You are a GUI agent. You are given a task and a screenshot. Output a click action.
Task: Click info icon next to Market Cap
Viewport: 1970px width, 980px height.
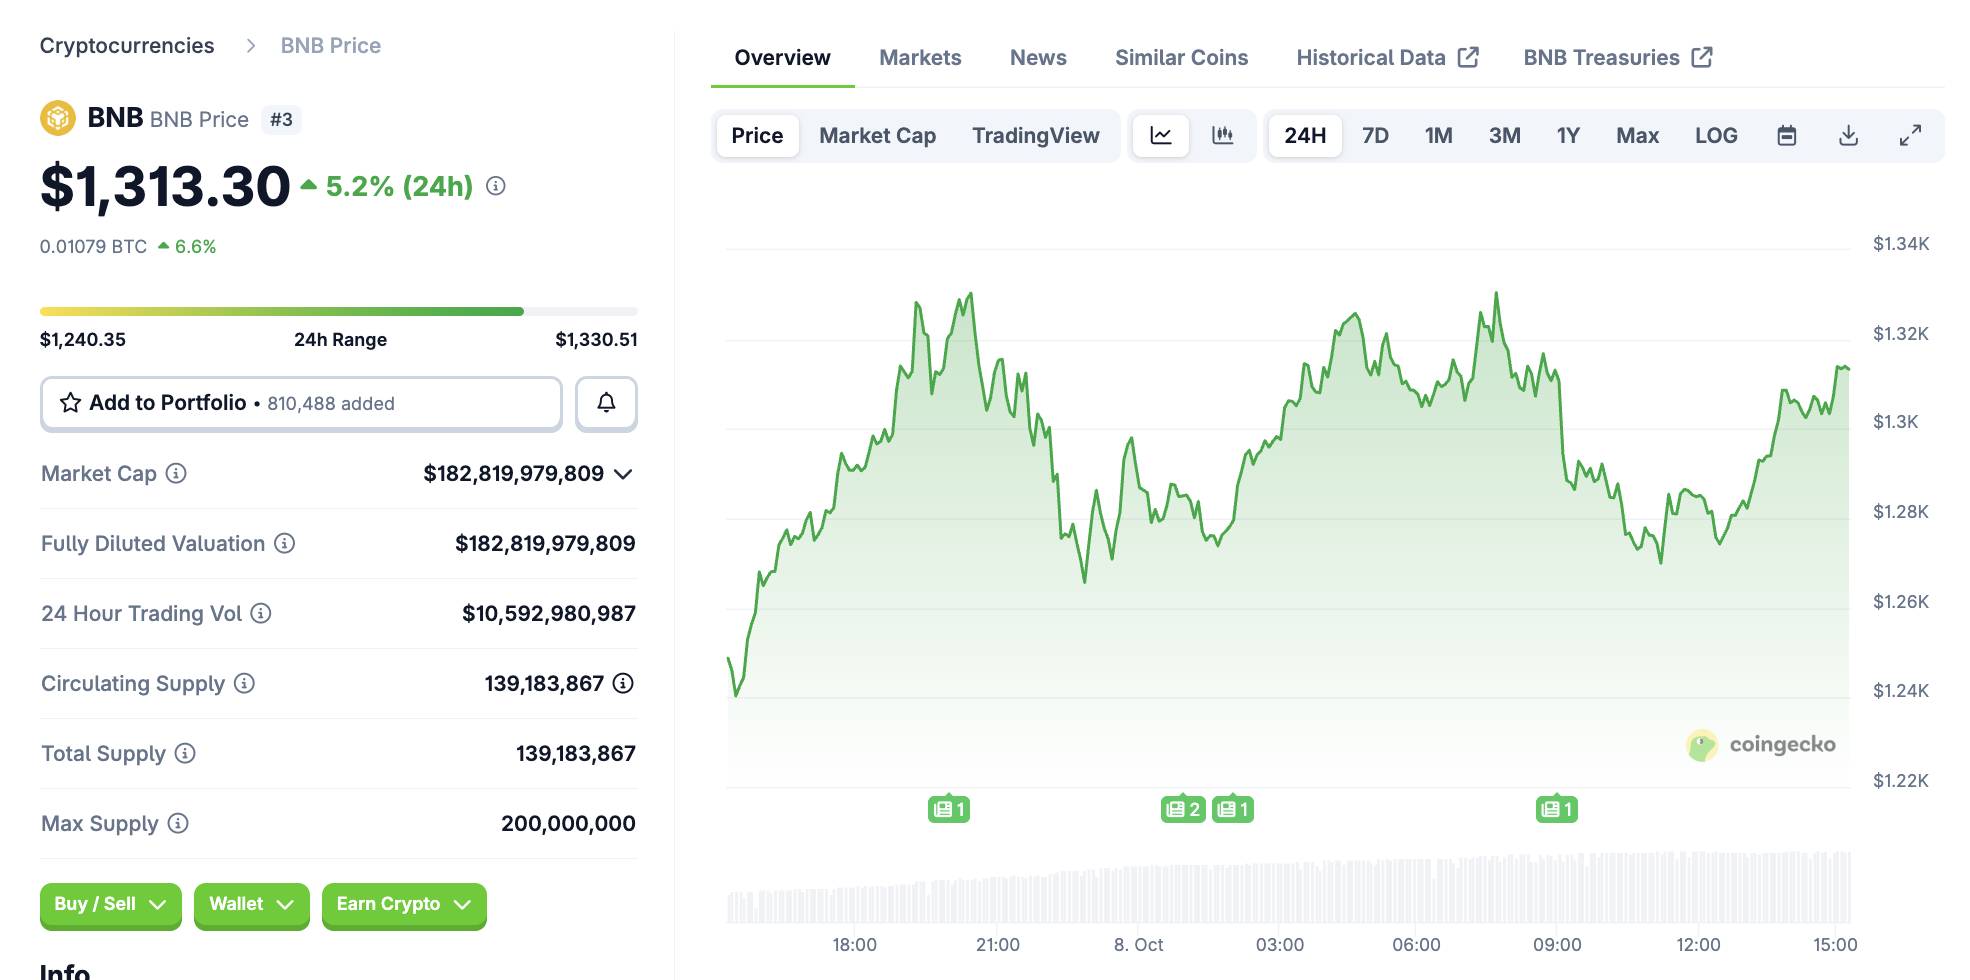(x=176, y=473)
